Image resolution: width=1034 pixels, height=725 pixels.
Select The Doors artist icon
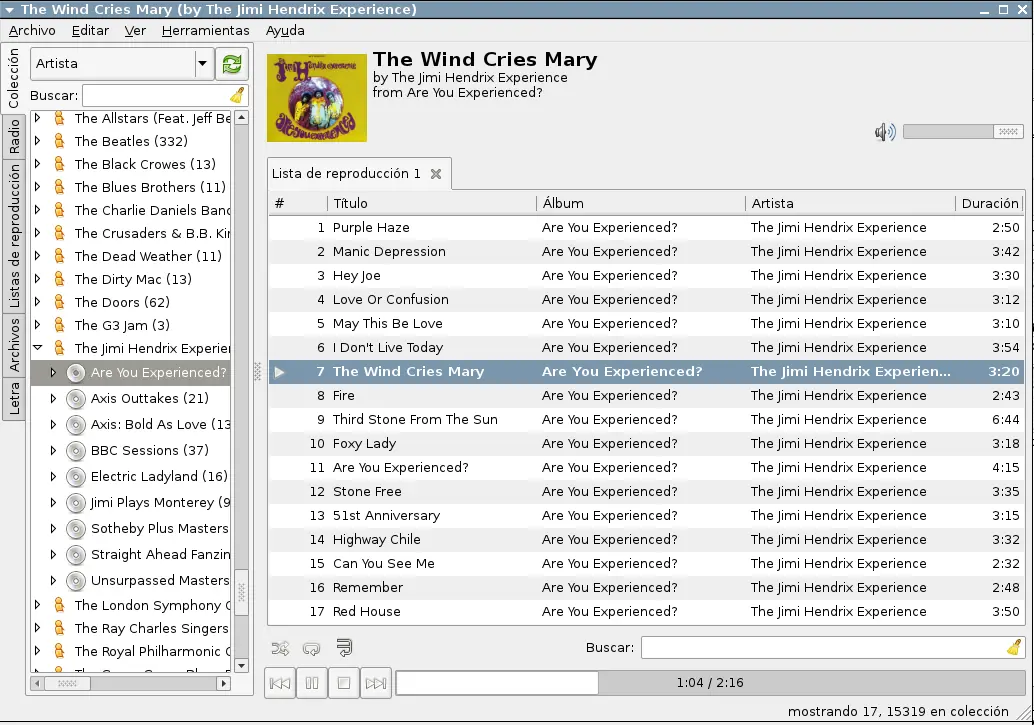(59, 302)
